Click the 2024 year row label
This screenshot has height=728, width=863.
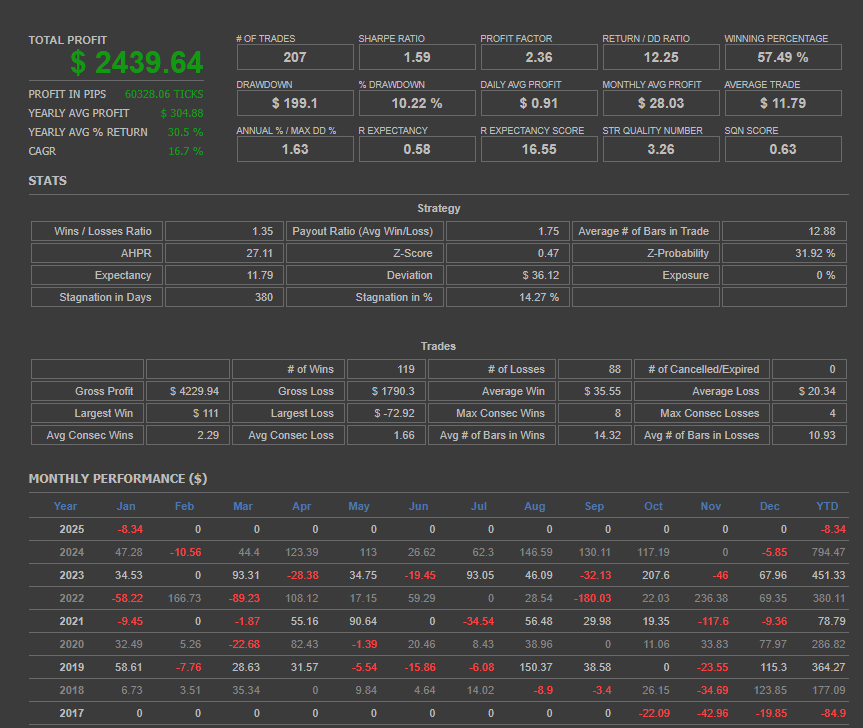coord(72,552)
